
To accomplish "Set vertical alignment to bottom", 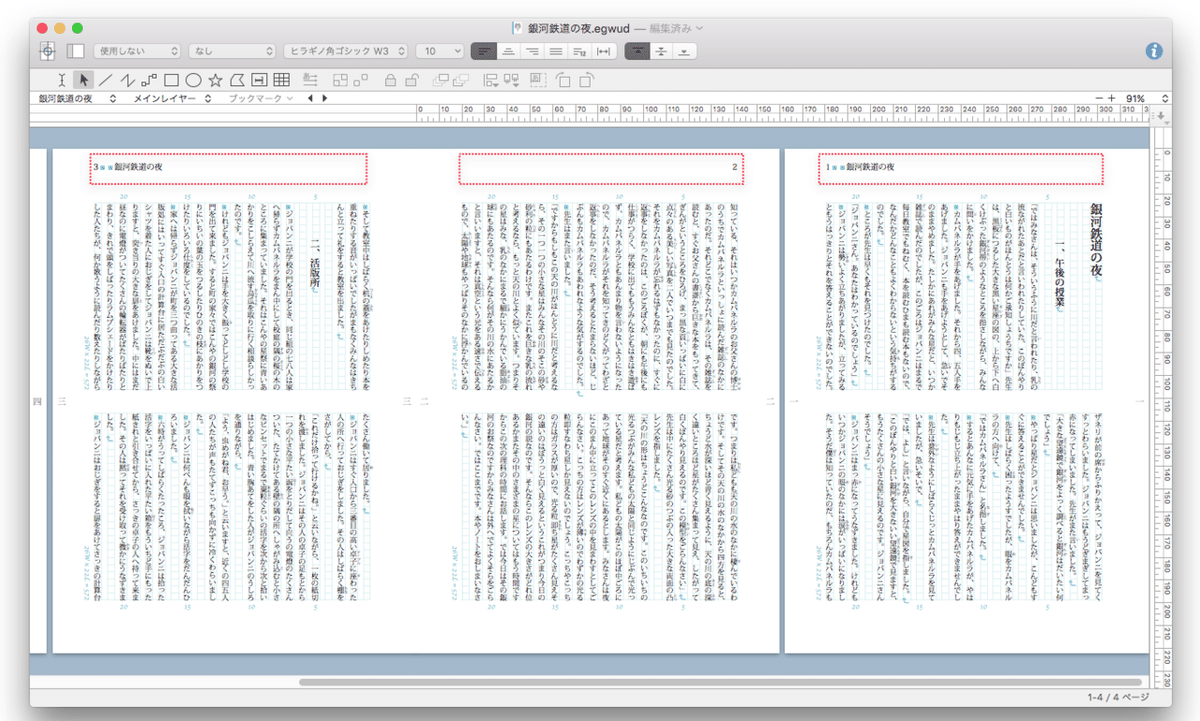I will tap(685, 50).
